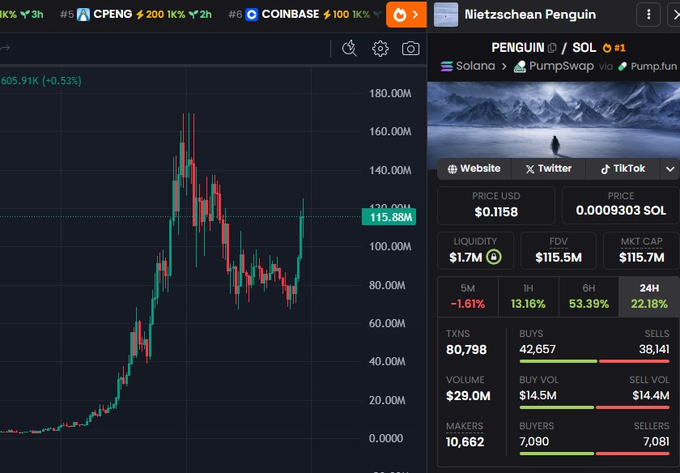The image size is (680, 473).
Task: Click the FDV $115.5M box
Action: point(558,251)
